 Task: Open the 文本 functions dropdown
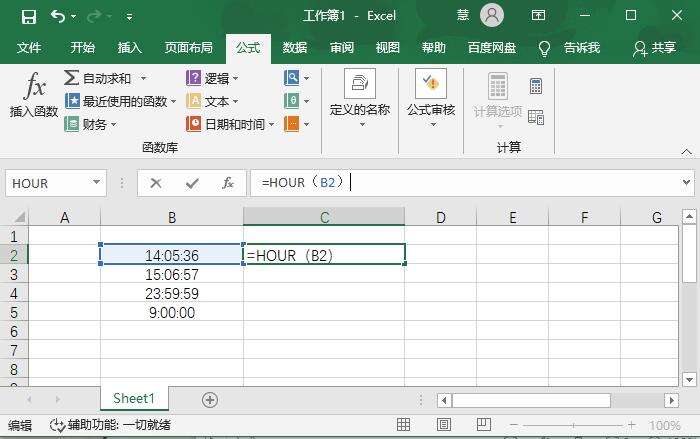212,101
